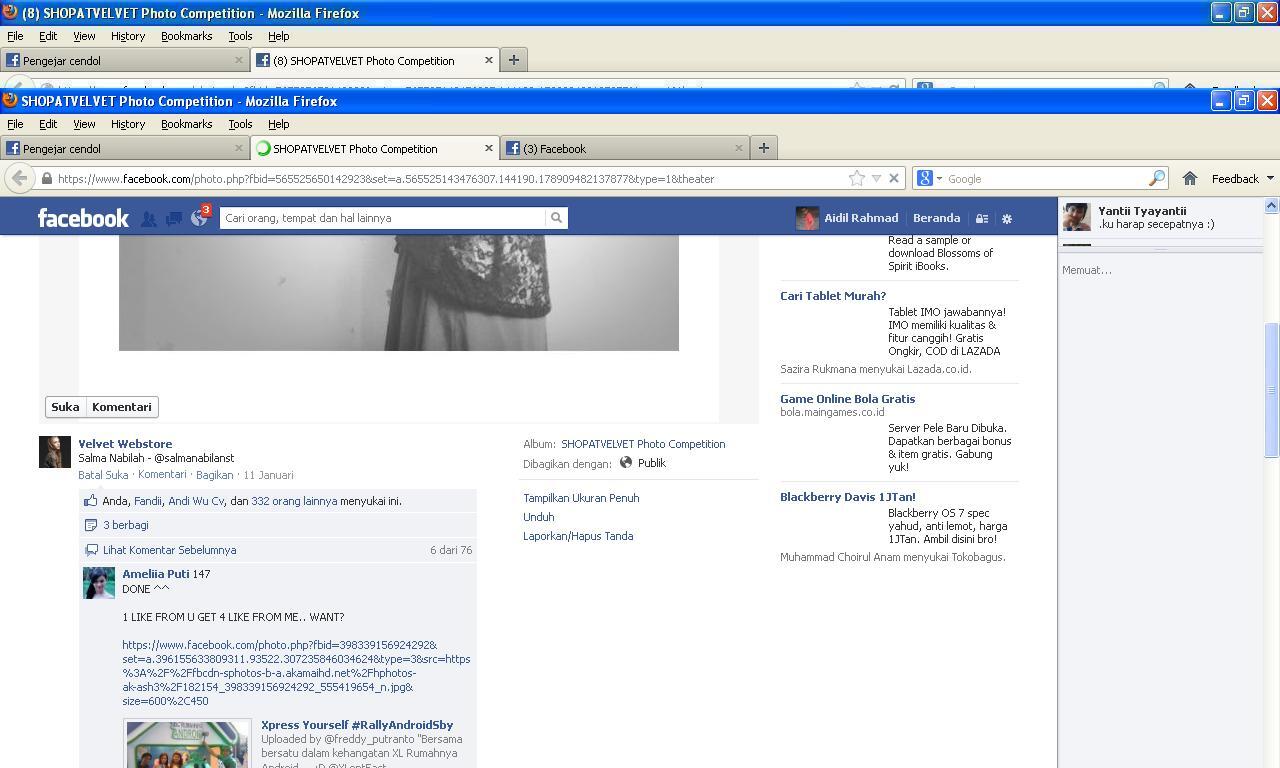Open the Cari Tablet Murah? ad
Viewport: 1280px width, 768px height.
pos(833,296)
